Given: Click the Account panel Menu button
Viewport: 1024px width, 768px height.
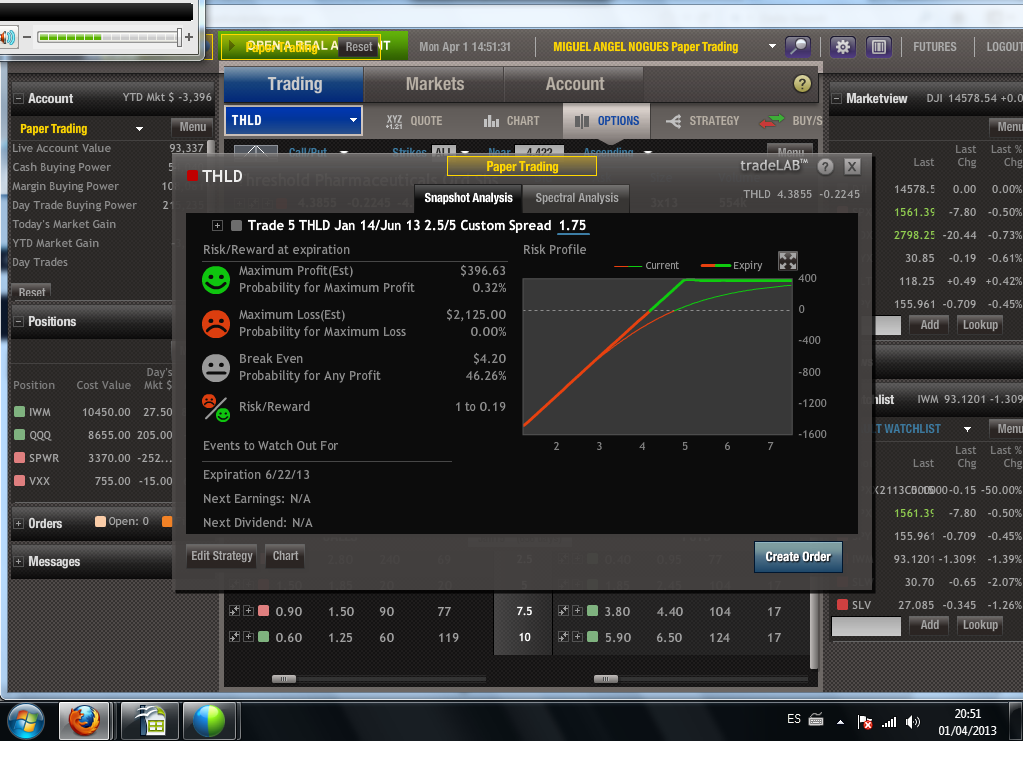Looking at the screenshot, I should tap(192, 127).
